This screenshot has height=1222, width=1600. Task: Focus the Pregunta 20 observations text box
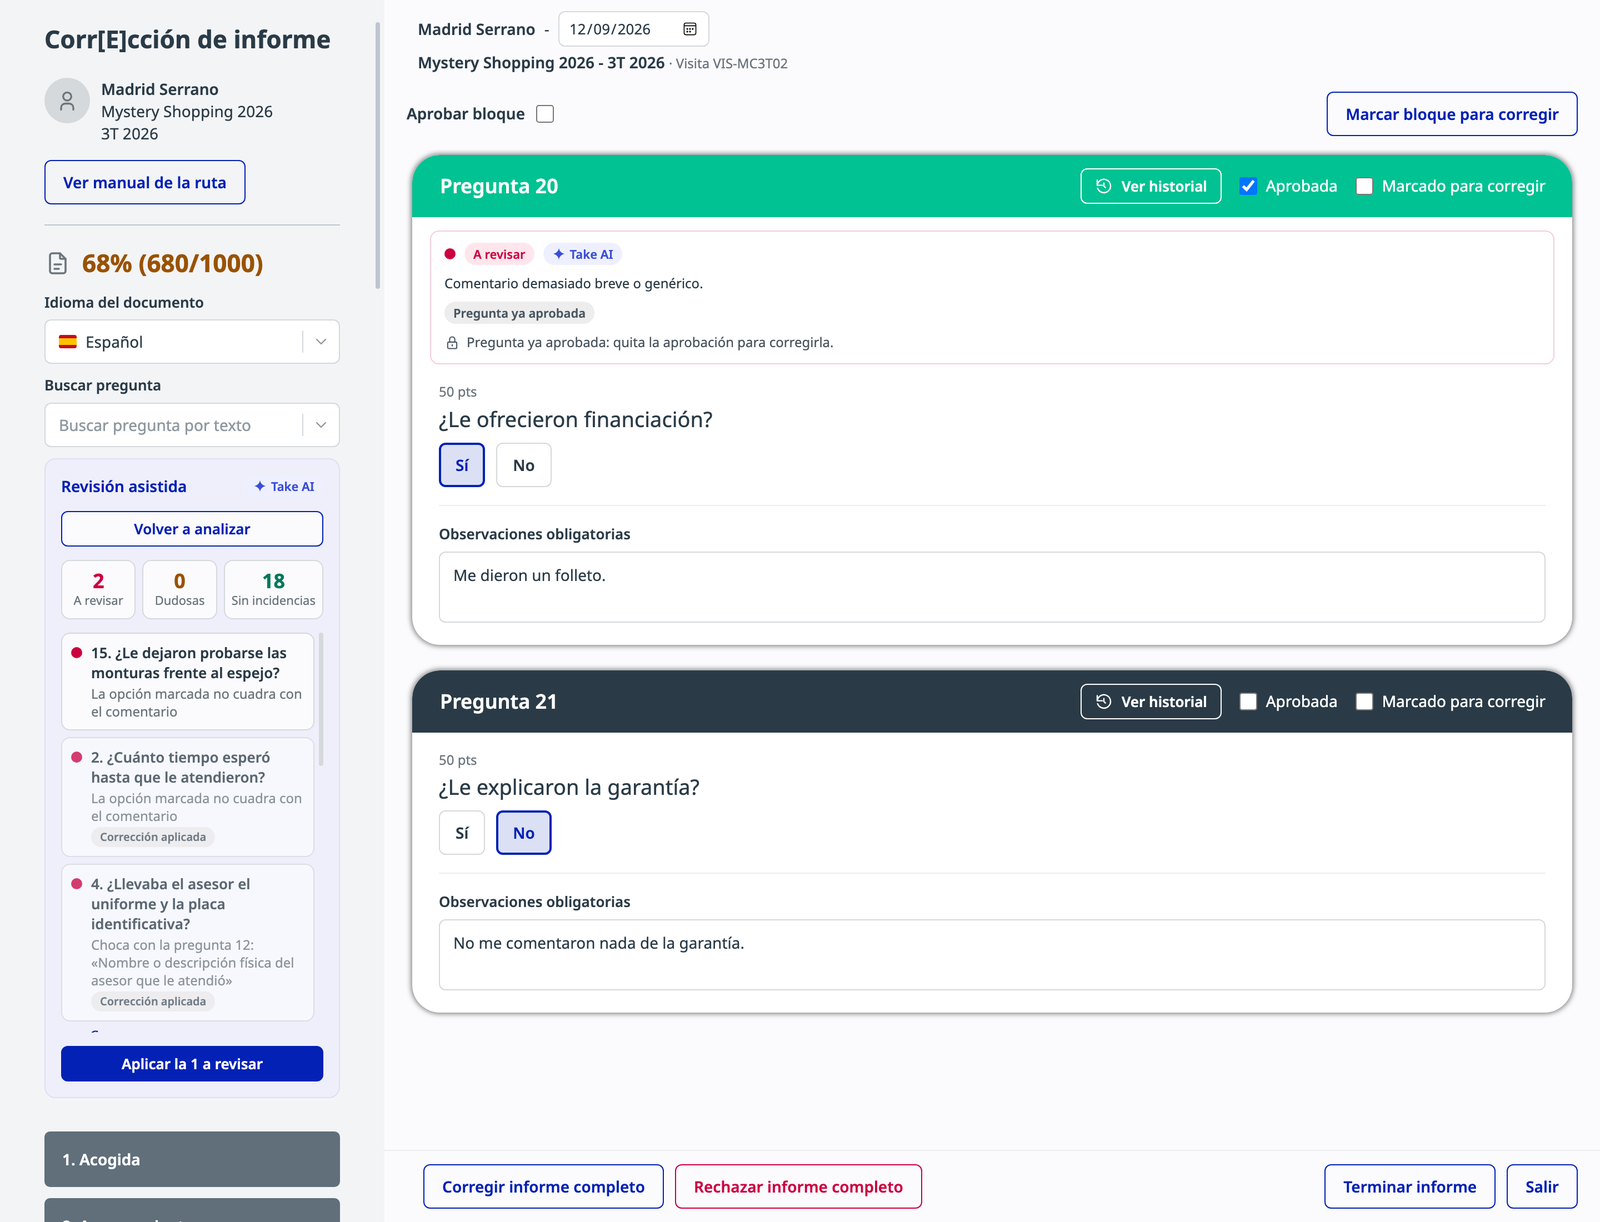coord(992,587)
